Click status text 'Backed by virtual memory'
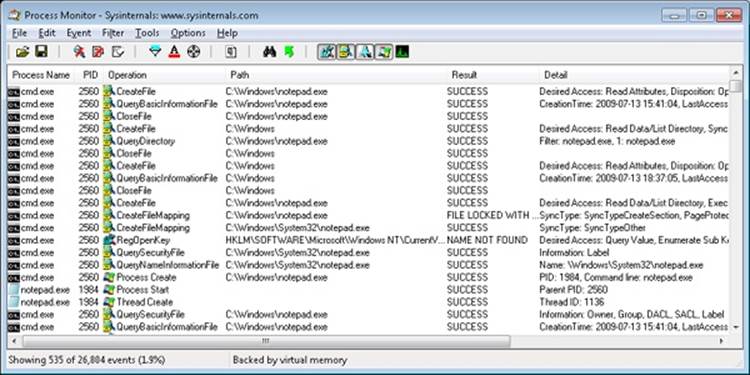Screen dimensions: 750x375 tap(290, 360)
